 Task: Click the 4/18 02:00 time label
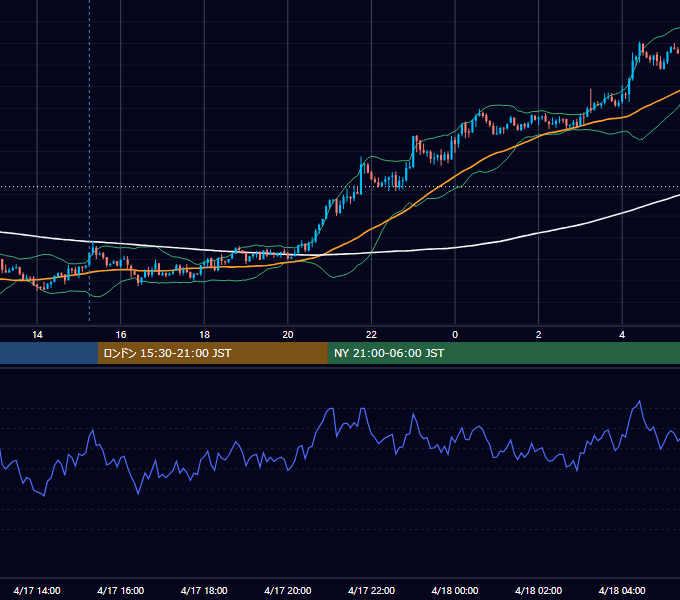pos(538,590)
